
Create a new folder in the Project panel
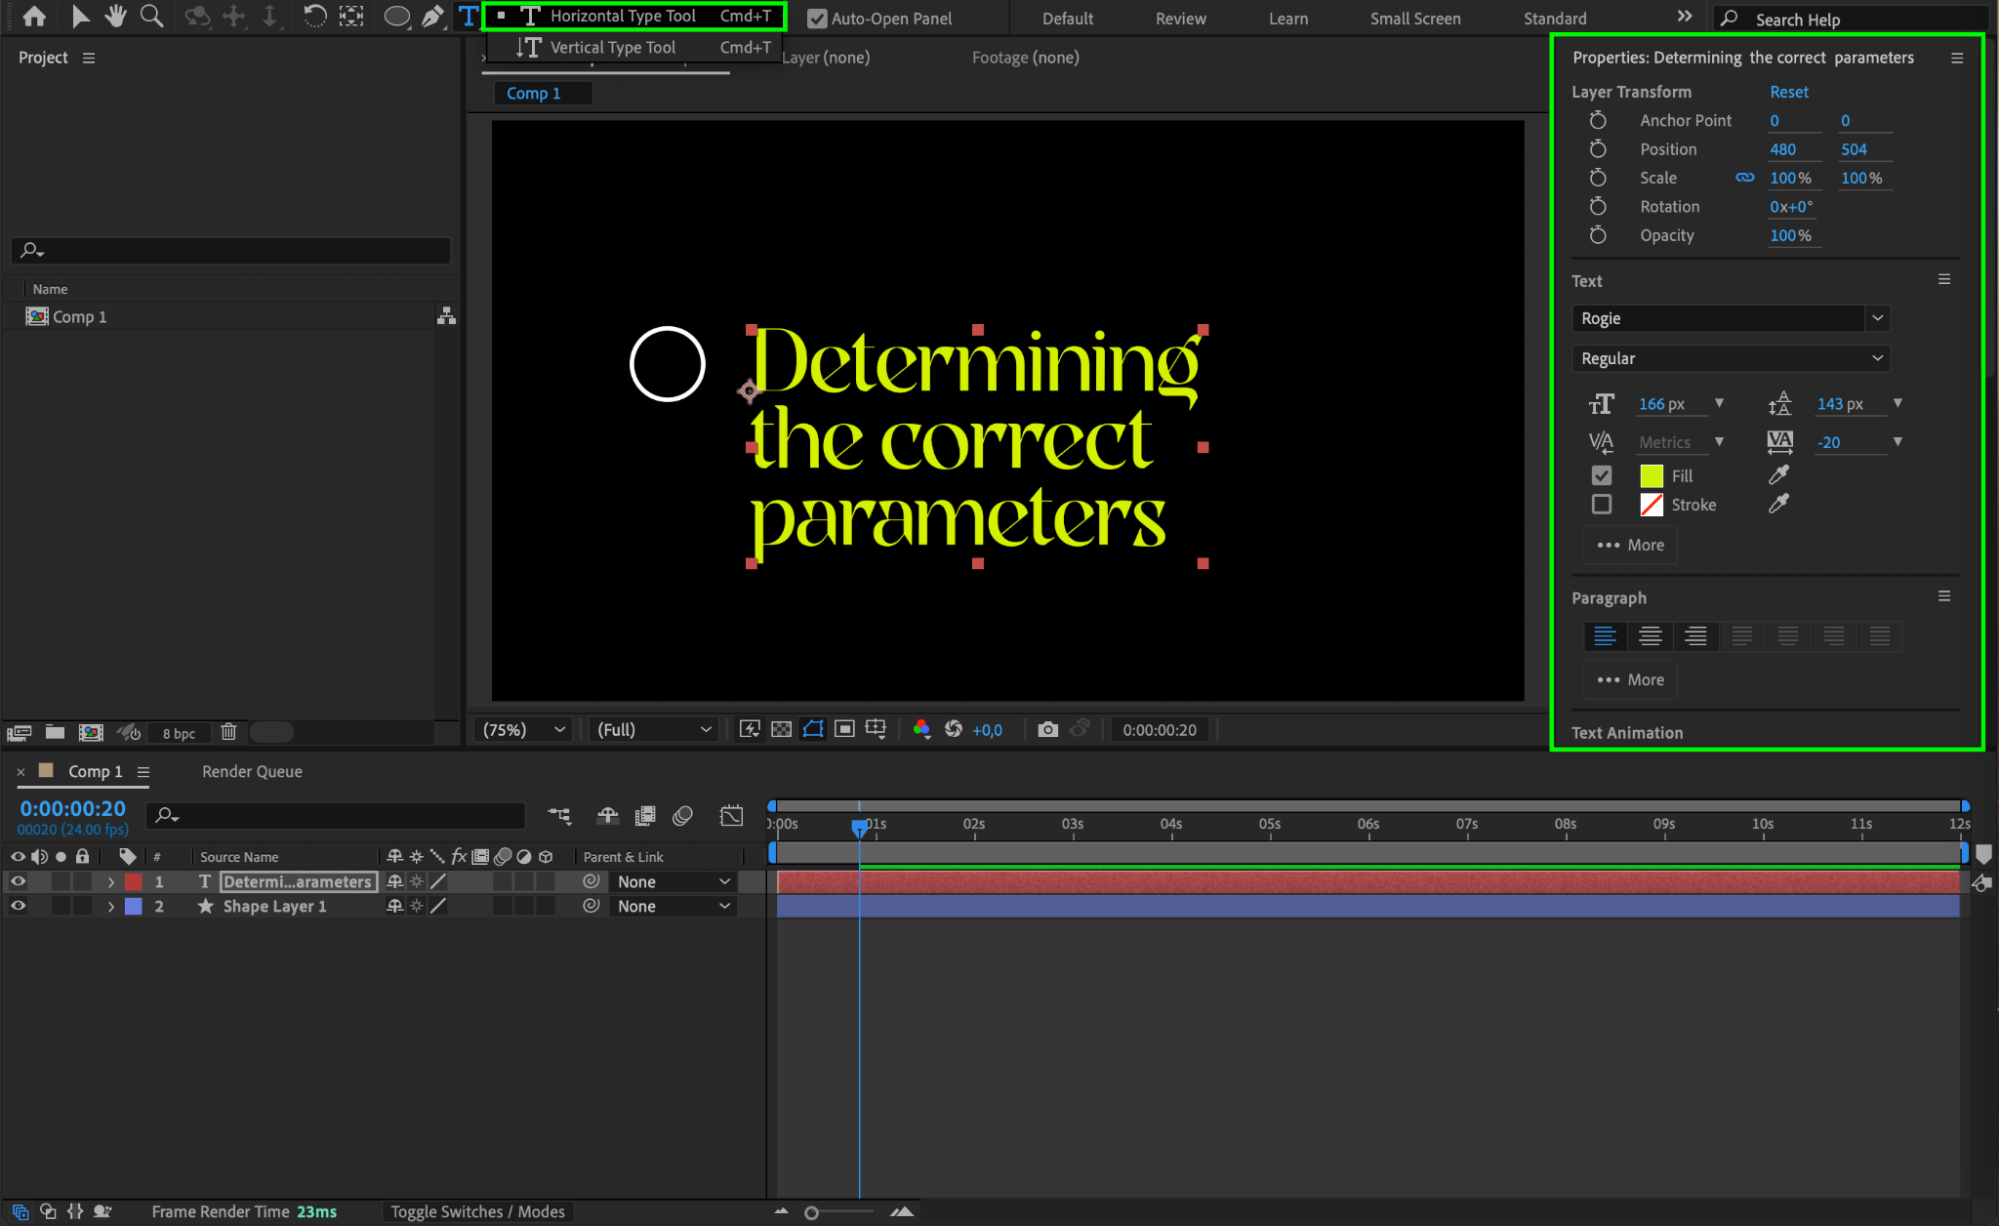tap(55, 733)
